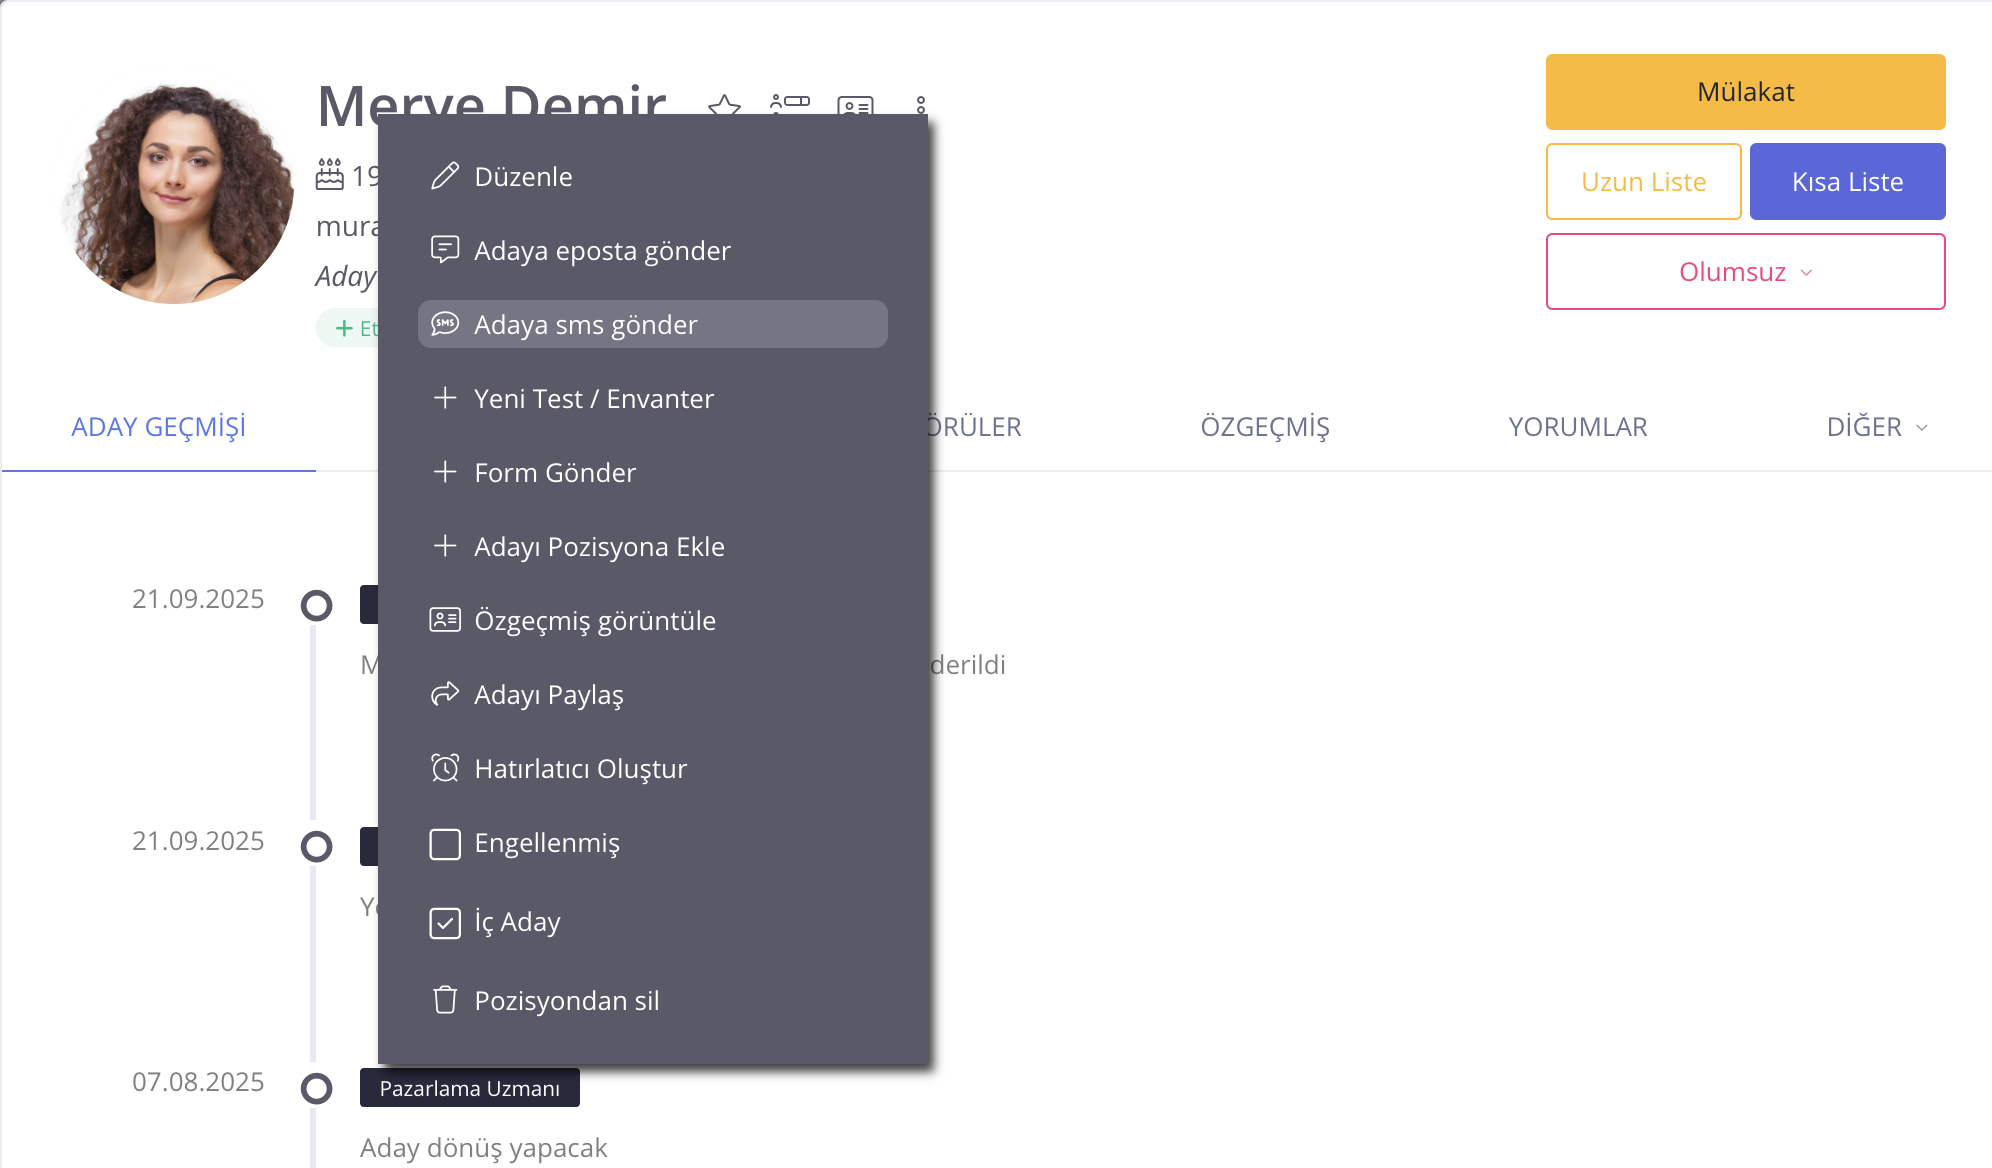The image size is (1992, 1168).
Task: Switch to the ÖZGEÇMİŞ tab
Action: (x=1264, y=427)
